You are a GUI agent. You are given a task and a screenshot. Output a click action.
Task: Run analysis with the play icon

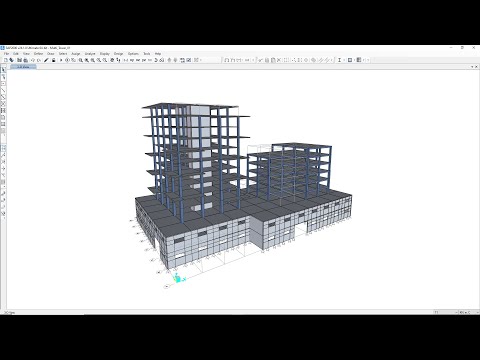pyautogui.click(x=61, y=60)
